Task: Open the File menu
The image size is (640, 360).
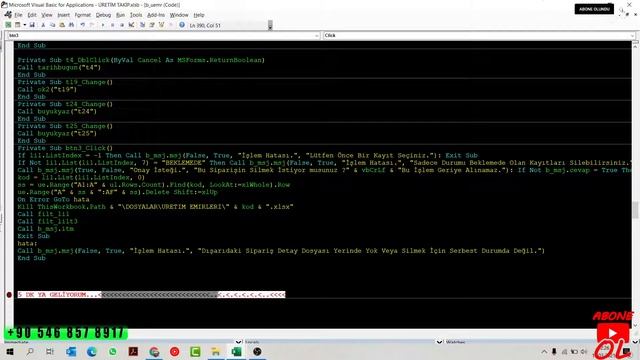Action: (x=18, y=15)
